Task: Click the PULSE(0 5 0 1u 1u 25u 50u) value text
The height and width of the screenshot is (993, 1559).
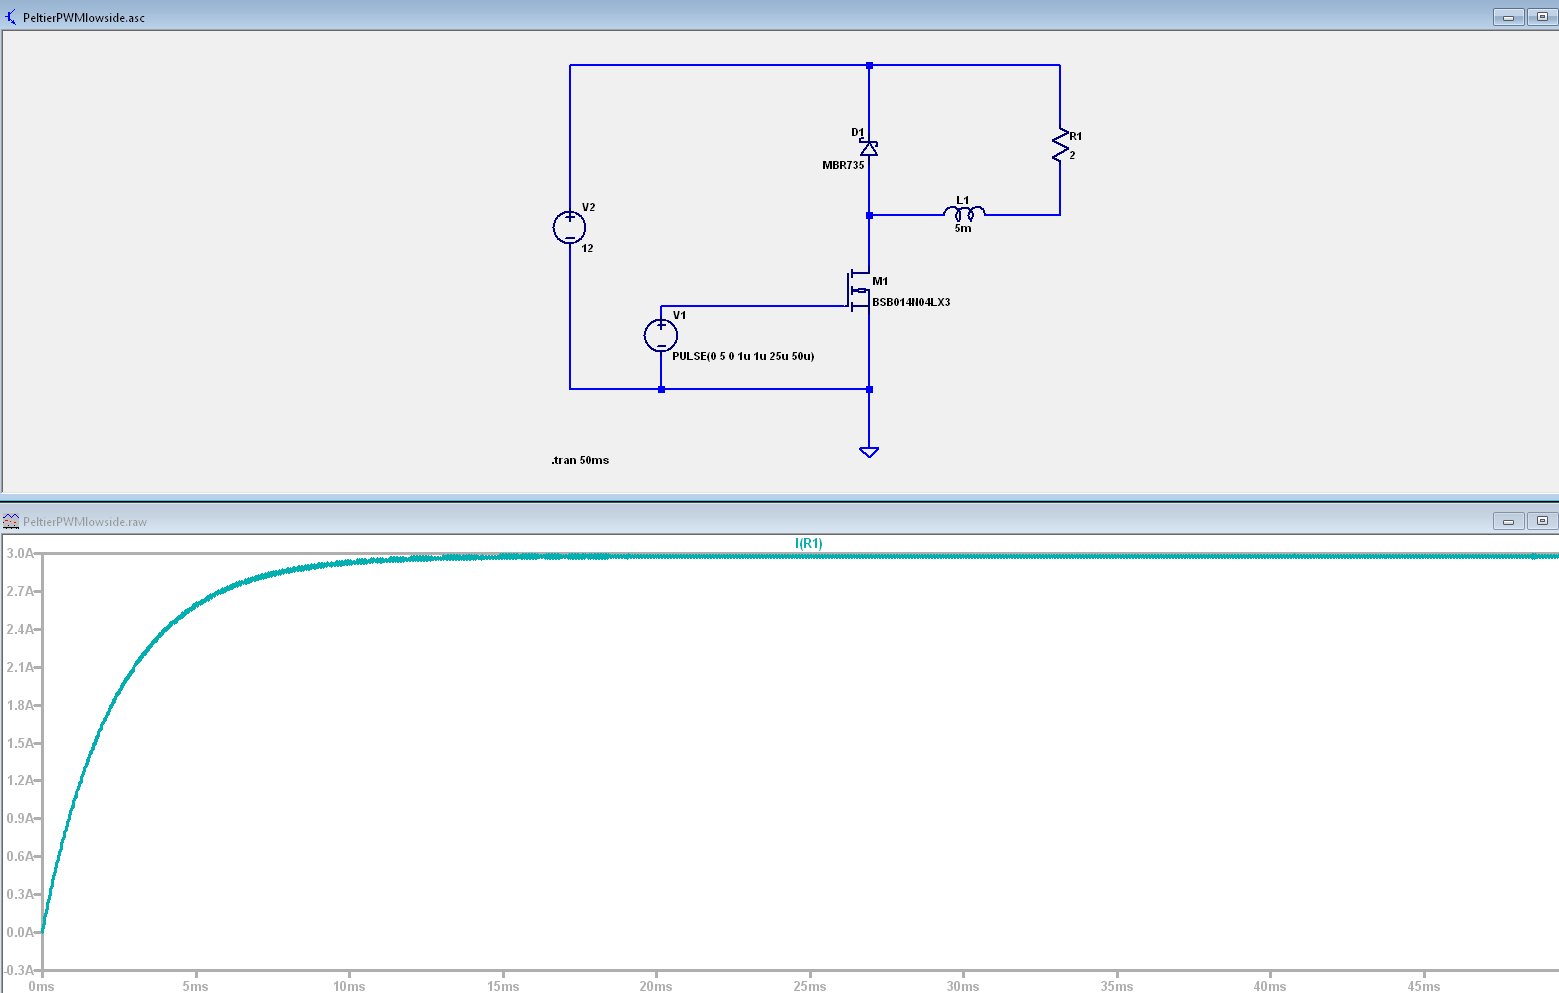Action: [x=743, y=356]
